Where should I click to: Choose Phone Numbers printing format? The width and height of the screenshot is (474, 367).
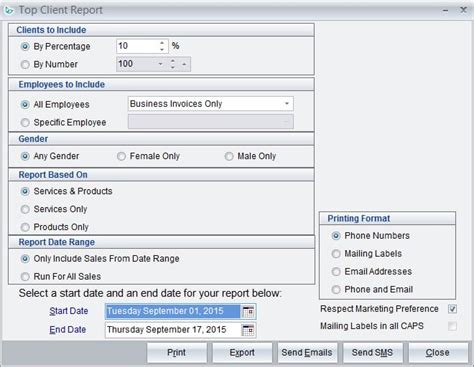click(336, 236)
